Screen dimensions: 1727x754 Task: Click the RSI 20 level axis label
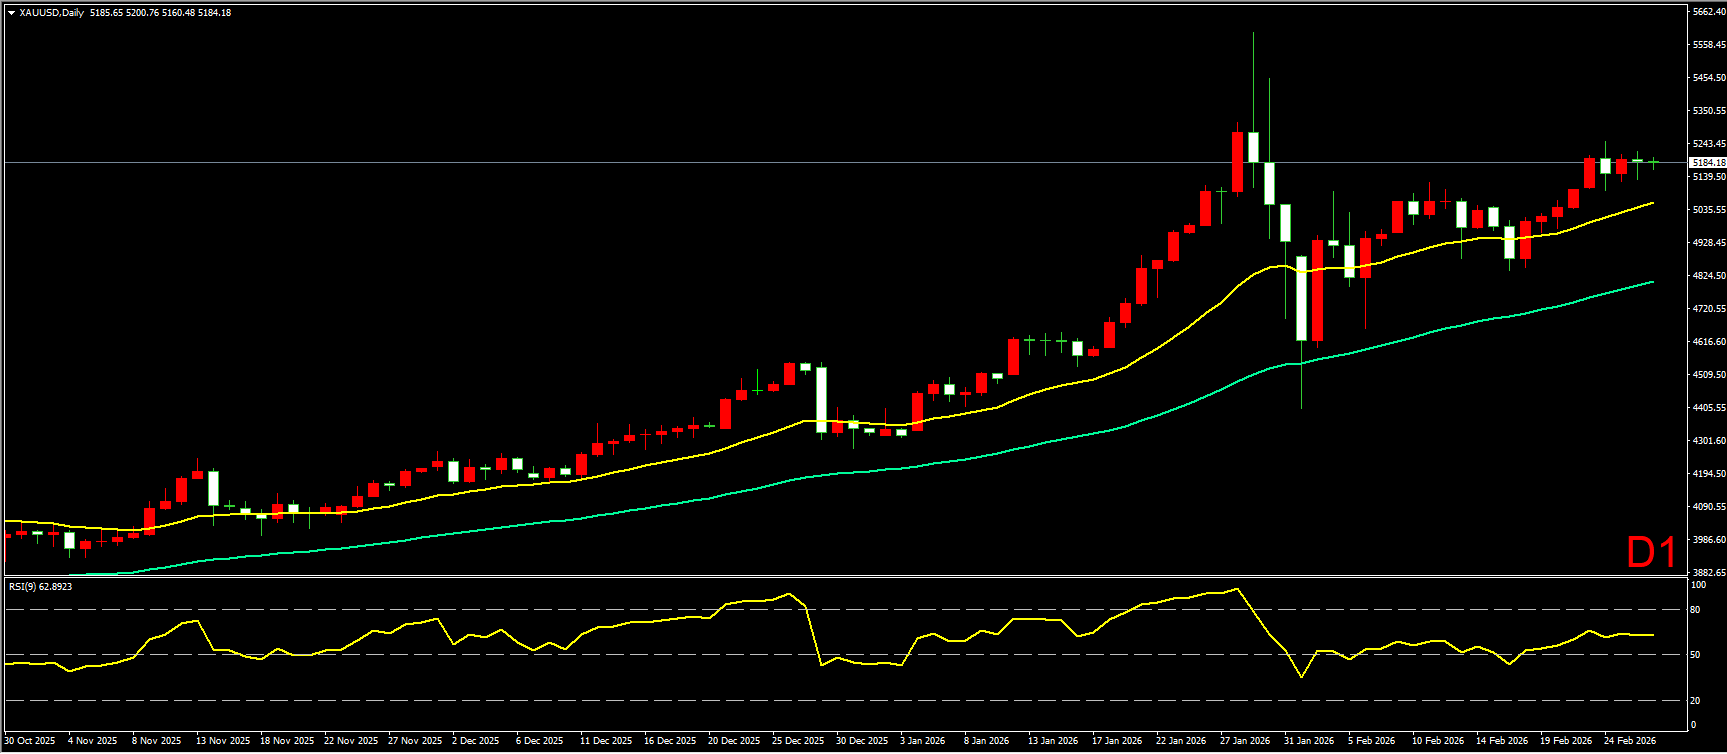(x=1694, y=701)
